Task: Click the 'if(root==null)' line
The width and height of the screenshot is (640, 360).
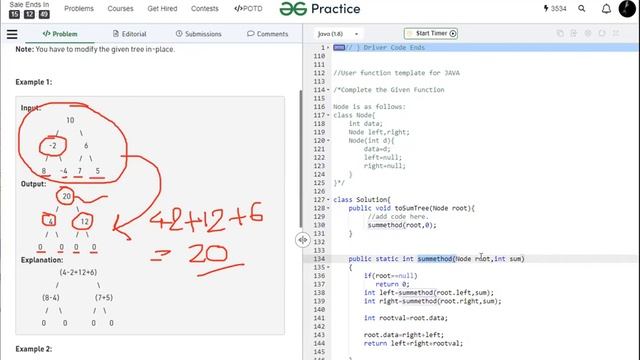Action: (391, 276)
